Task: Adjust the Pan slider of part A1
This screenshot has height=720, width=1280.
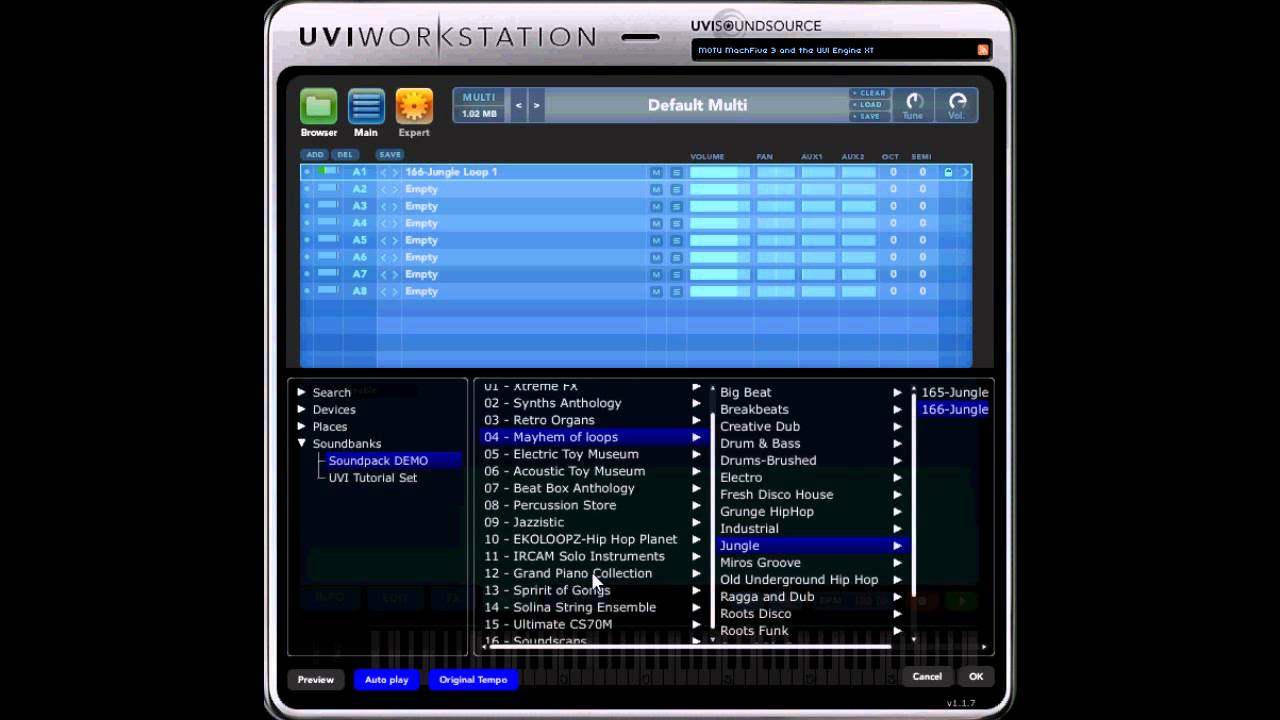Action: coord(775,172)
